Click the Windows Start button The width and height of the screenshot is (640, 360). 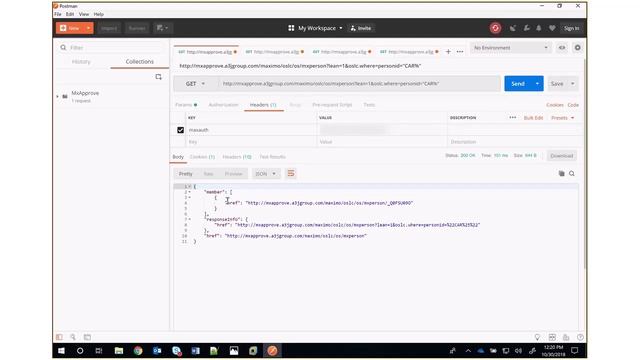(61, 351)
